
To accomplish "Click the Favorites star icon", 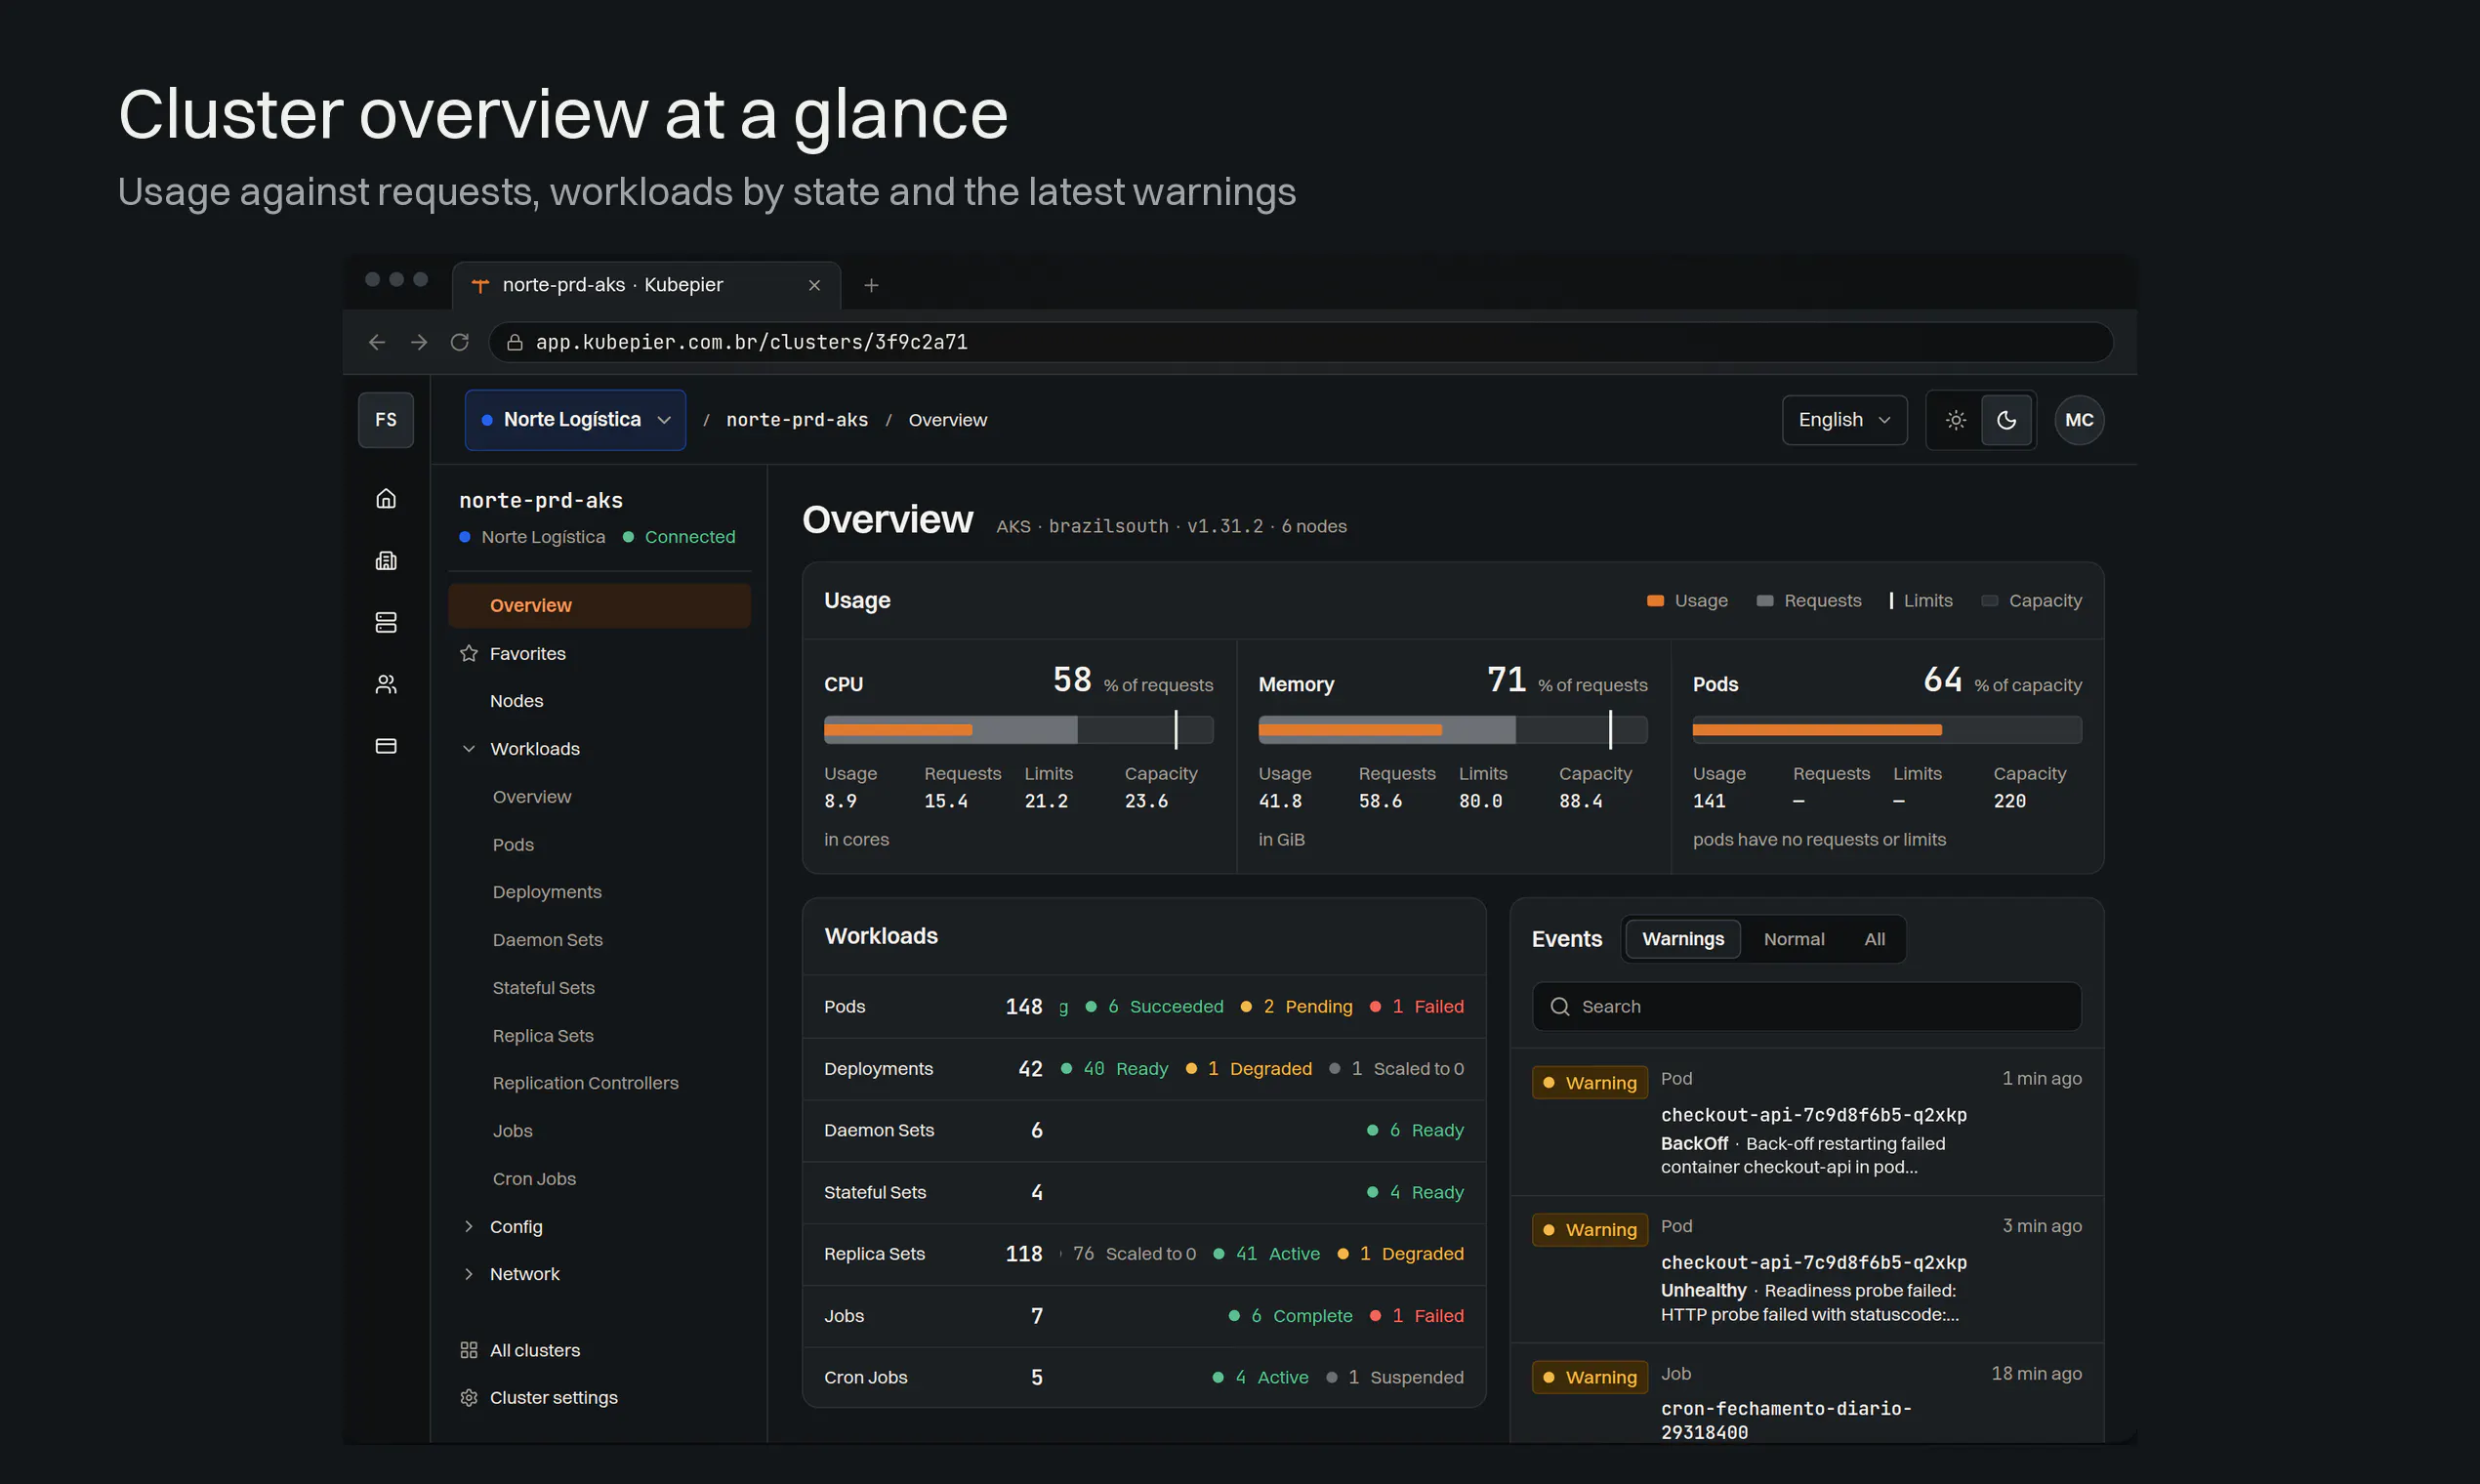I will click(469, 653).
